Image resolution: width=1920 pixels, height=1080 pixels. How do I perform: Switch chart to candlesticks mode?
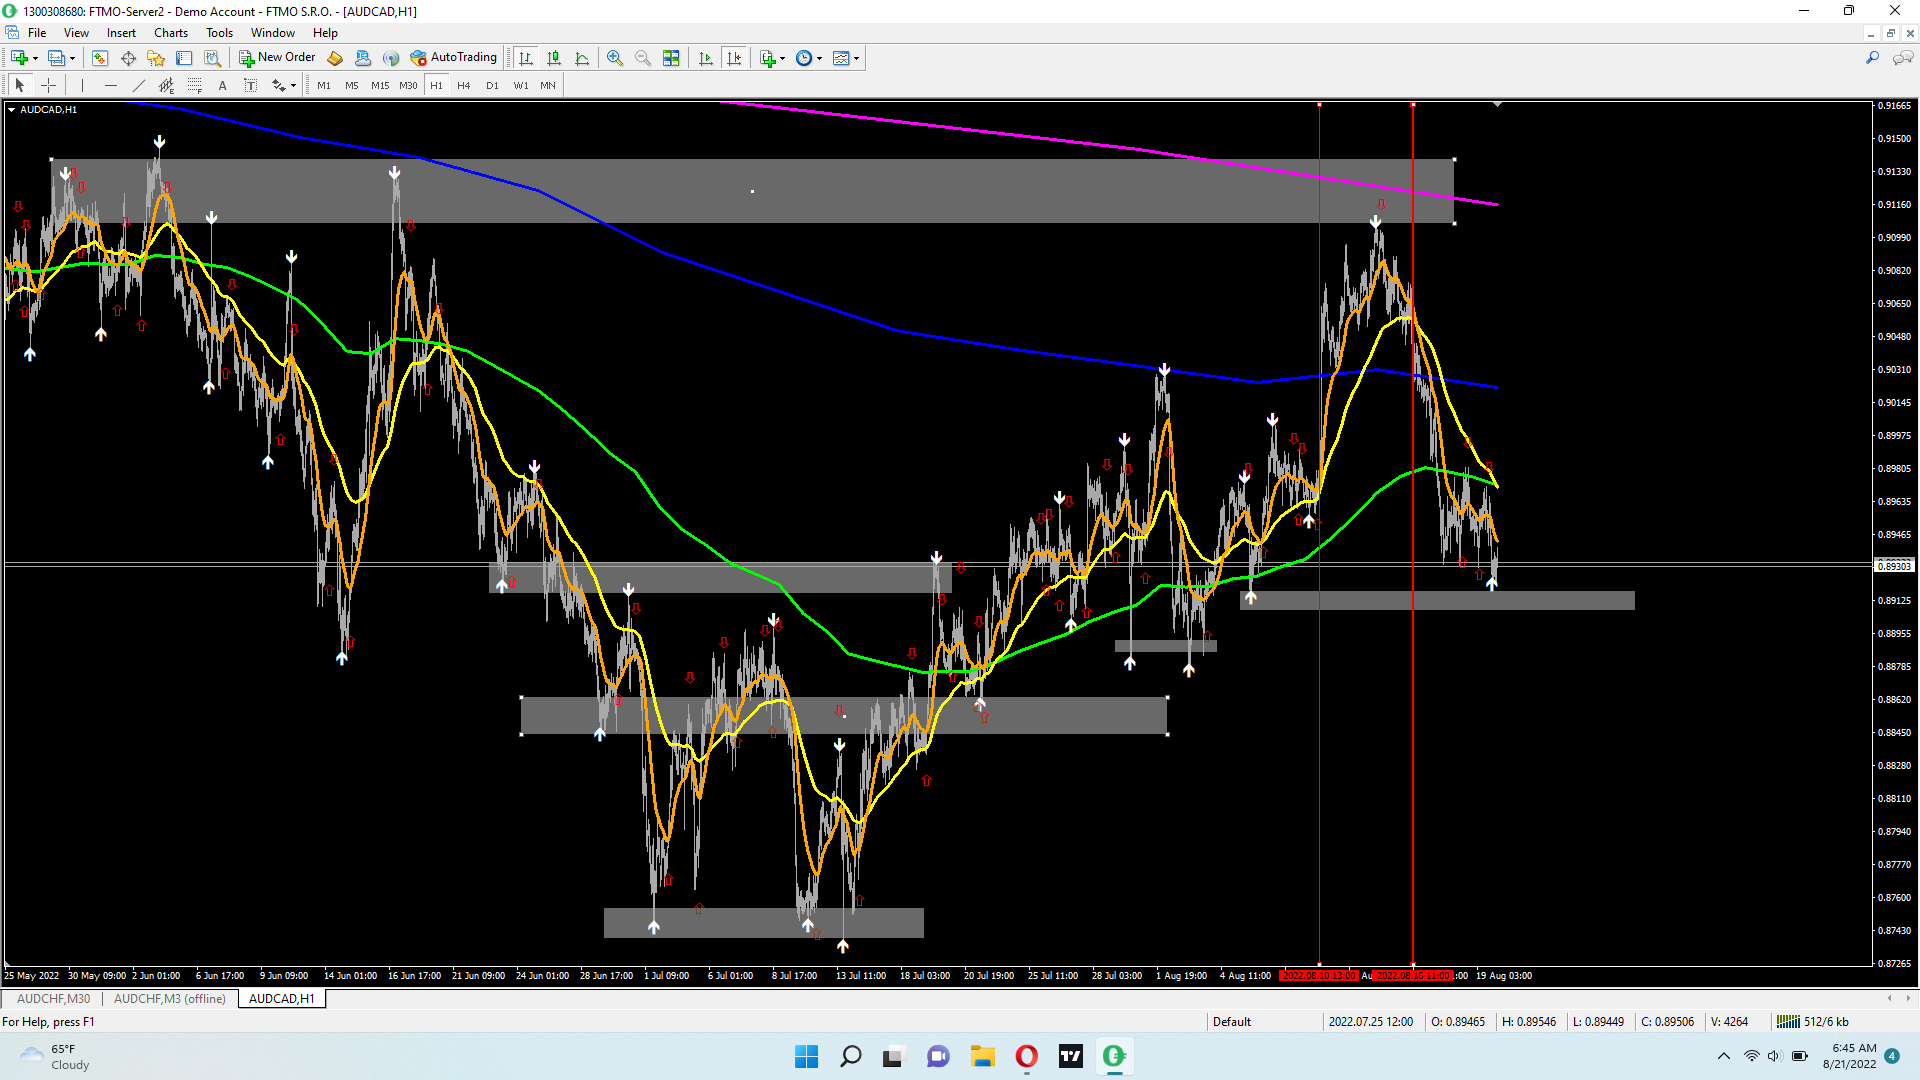coord(554,58)
